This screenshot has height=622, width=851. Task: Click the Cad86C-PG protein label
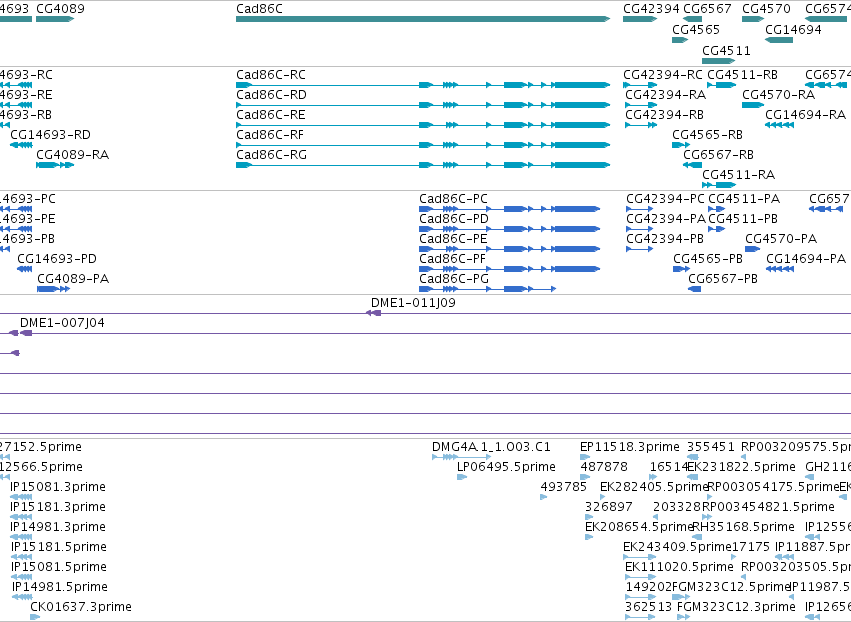point(454,279)
